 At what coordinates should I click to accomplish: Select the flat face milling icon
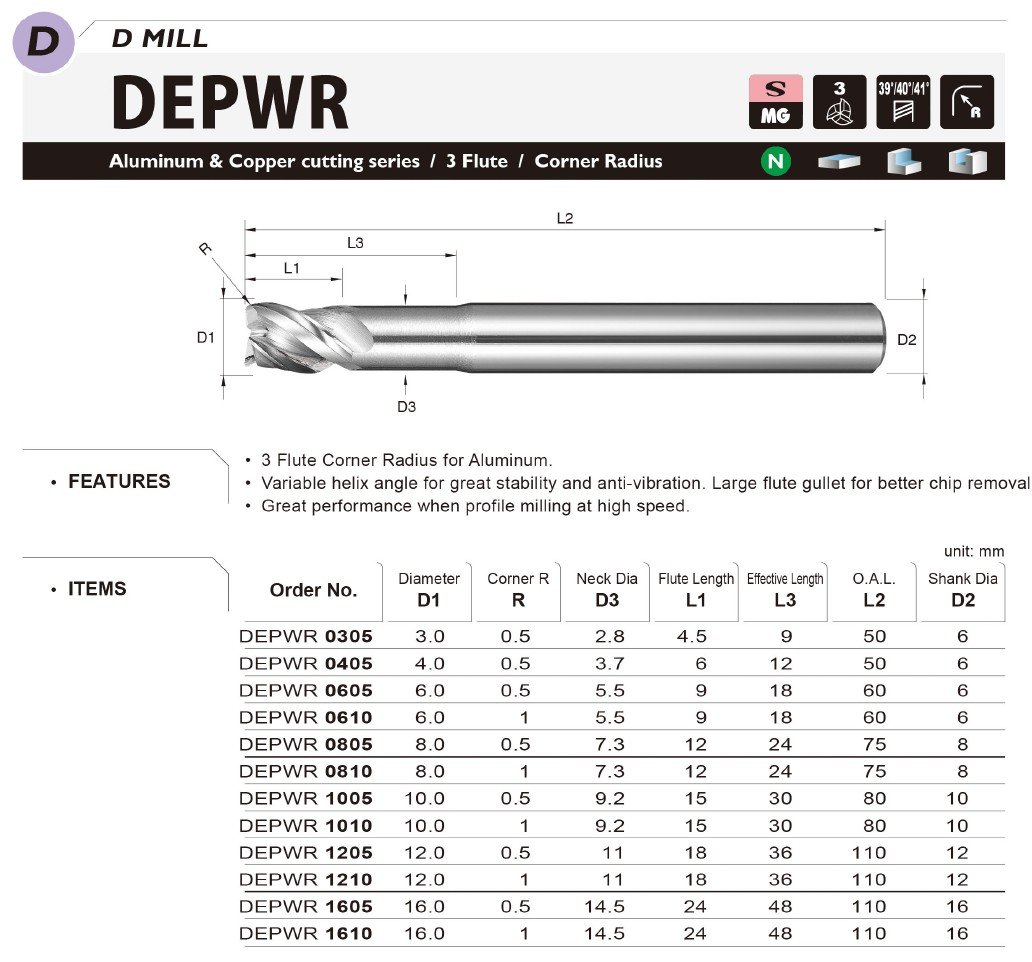(838, 161)
